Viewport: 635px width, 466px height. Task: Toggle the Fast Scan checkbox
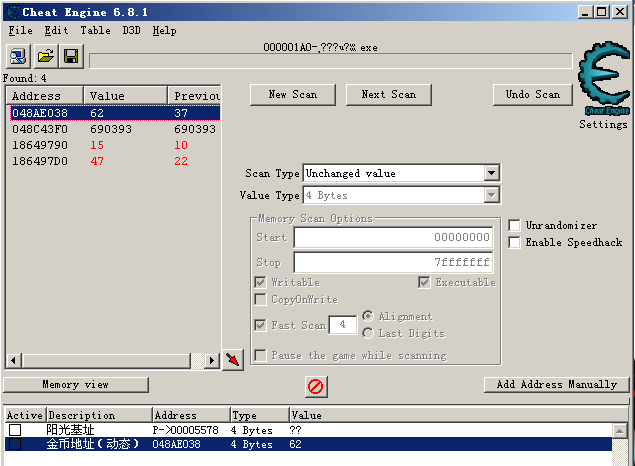(260, 325)
